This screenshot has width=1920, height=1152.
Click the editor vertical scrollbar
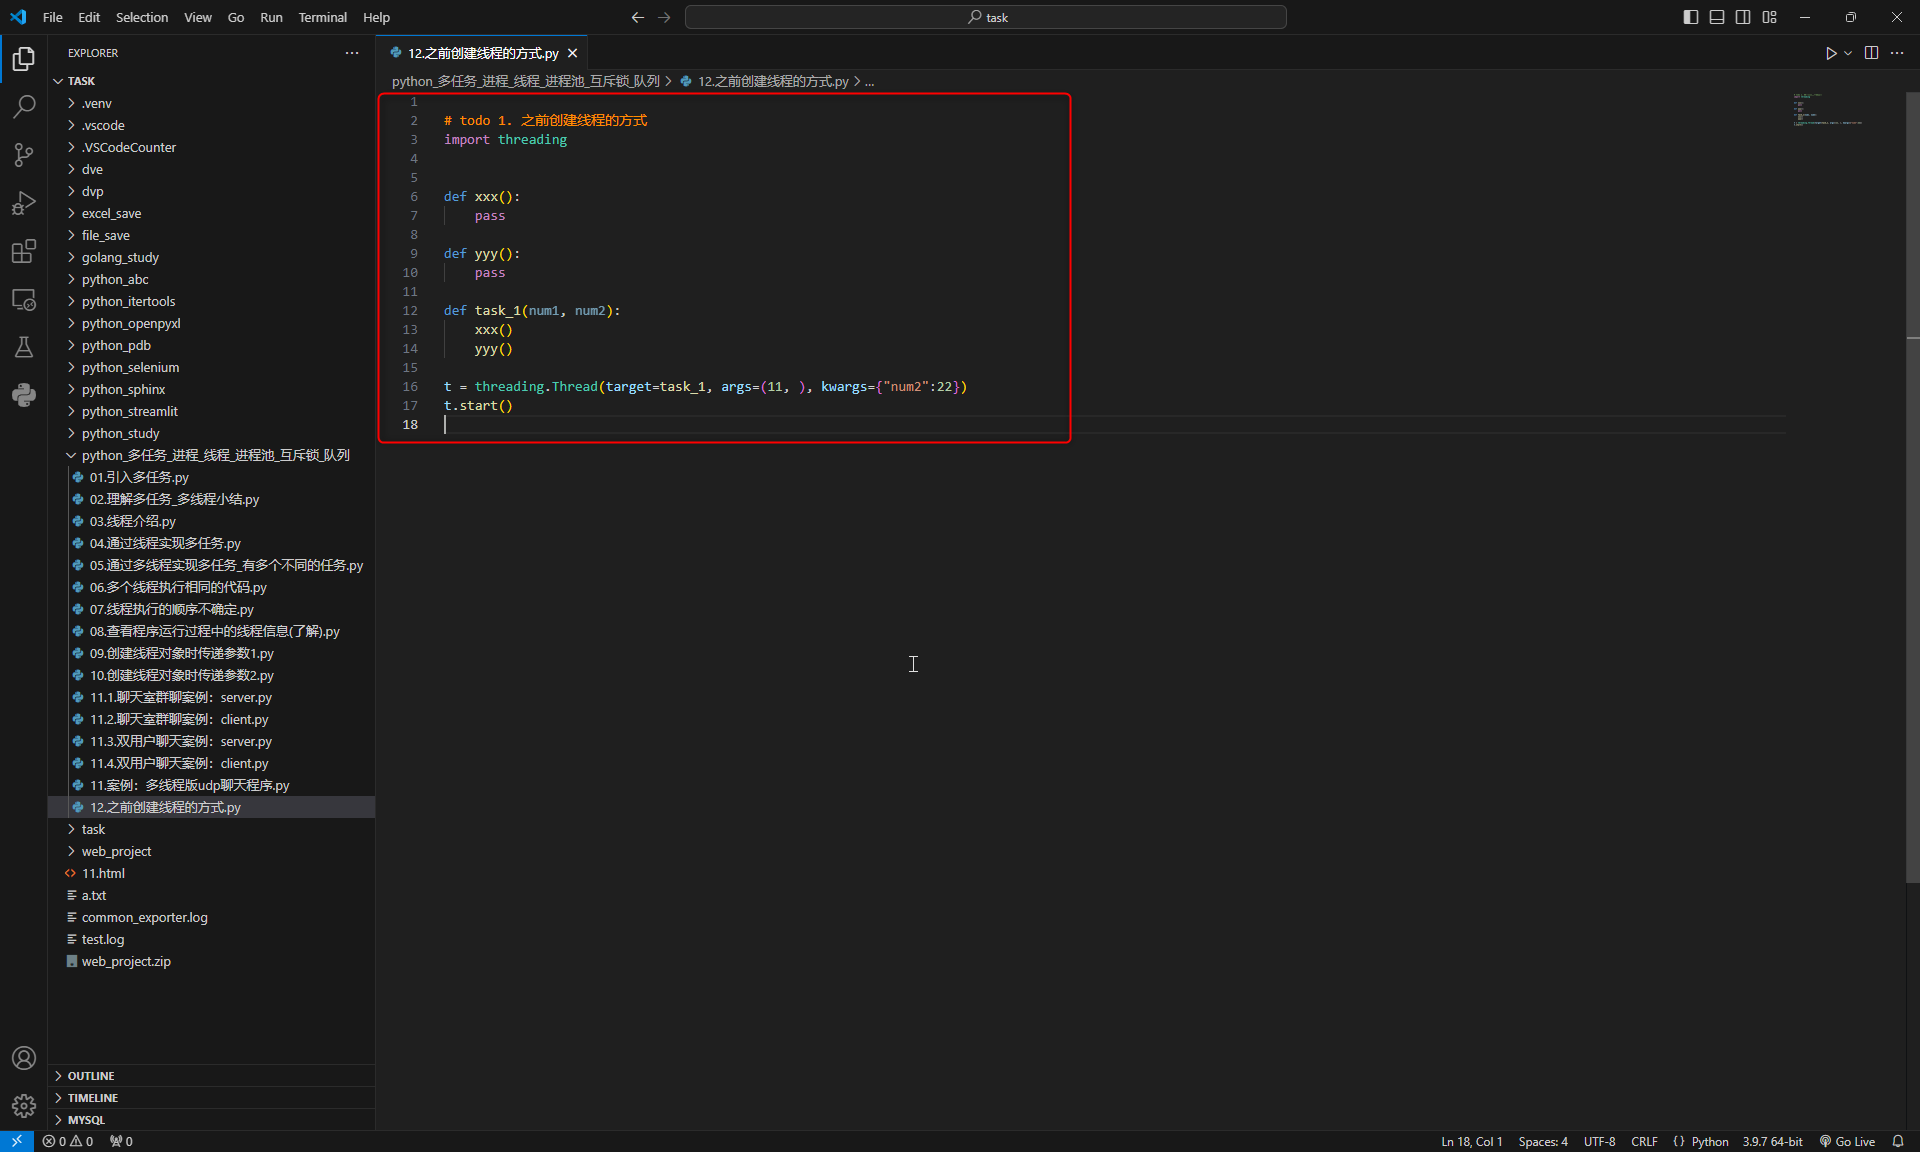pyautogui.click(x=1912, y=500)
